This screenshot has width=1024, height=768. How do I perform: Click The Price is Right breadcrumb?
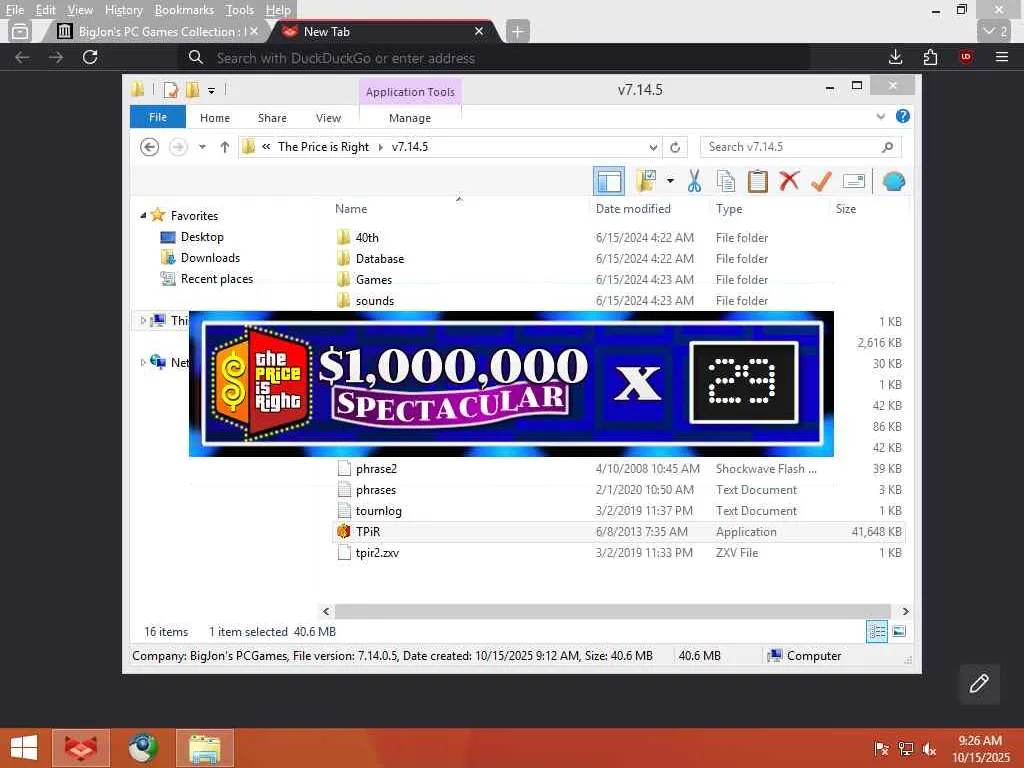coord(323,147)
